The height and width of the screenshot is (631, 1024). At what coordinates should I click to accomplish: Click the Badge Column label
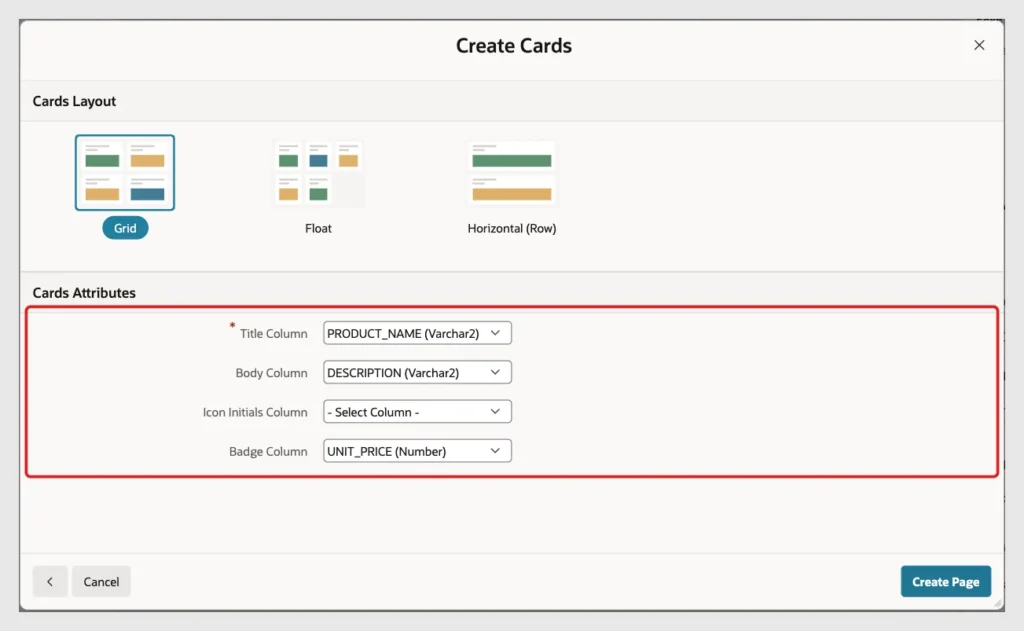(268, 451)
